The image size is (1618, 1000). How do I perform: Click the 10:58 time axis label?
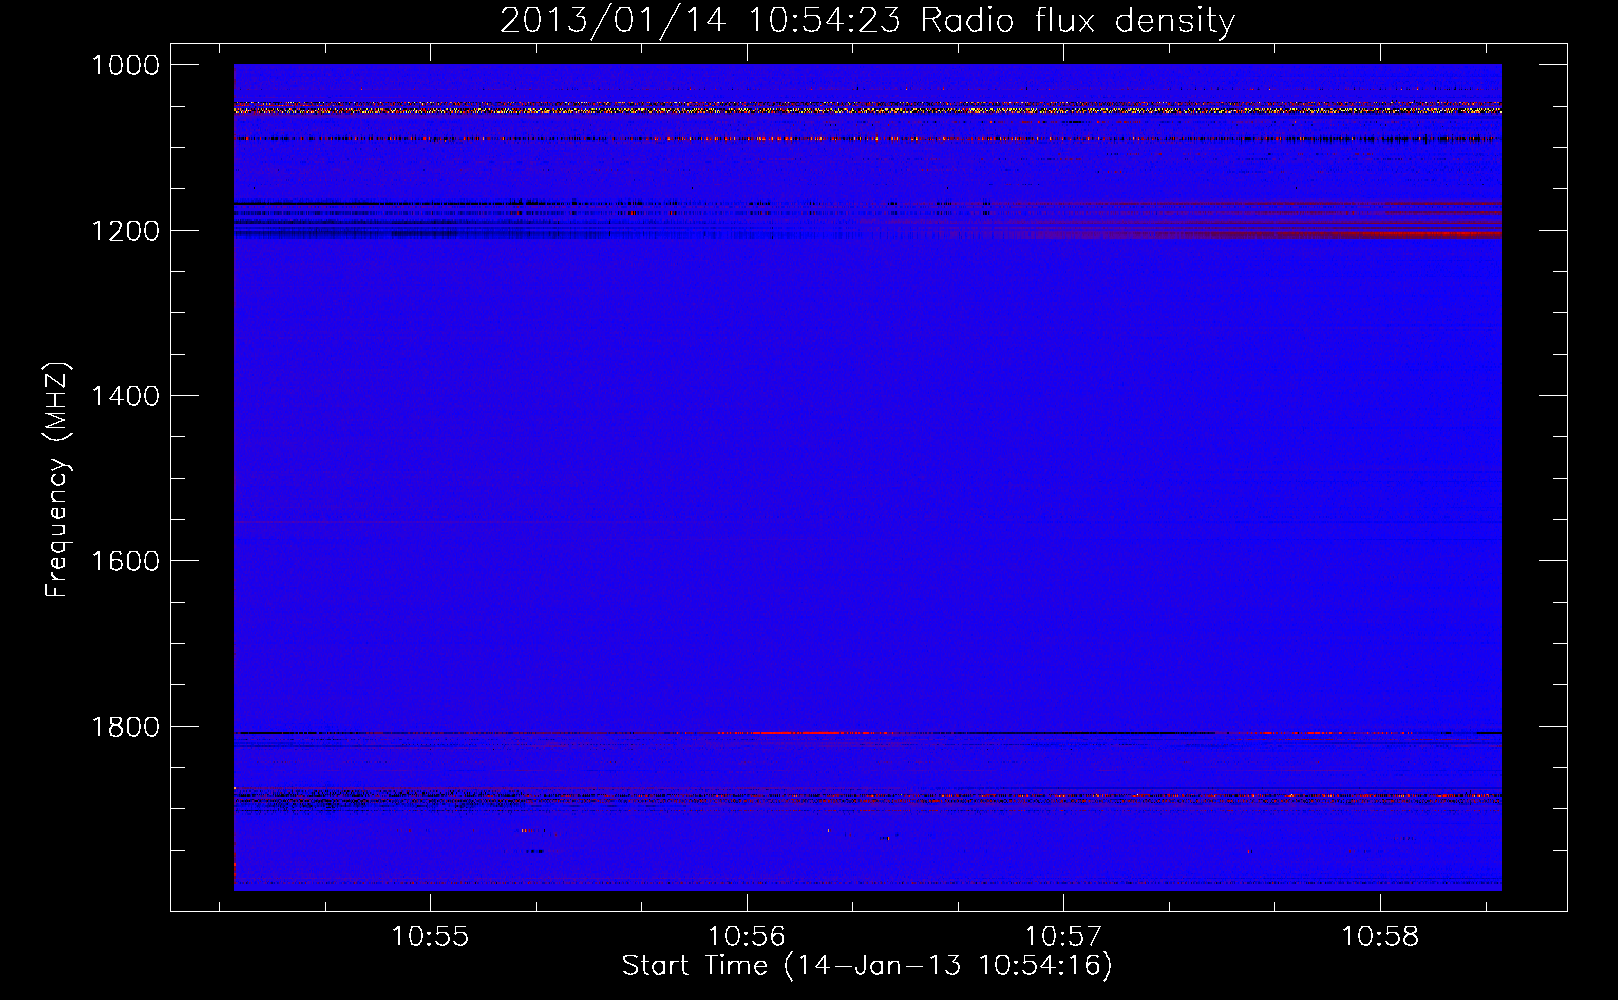1380,937
